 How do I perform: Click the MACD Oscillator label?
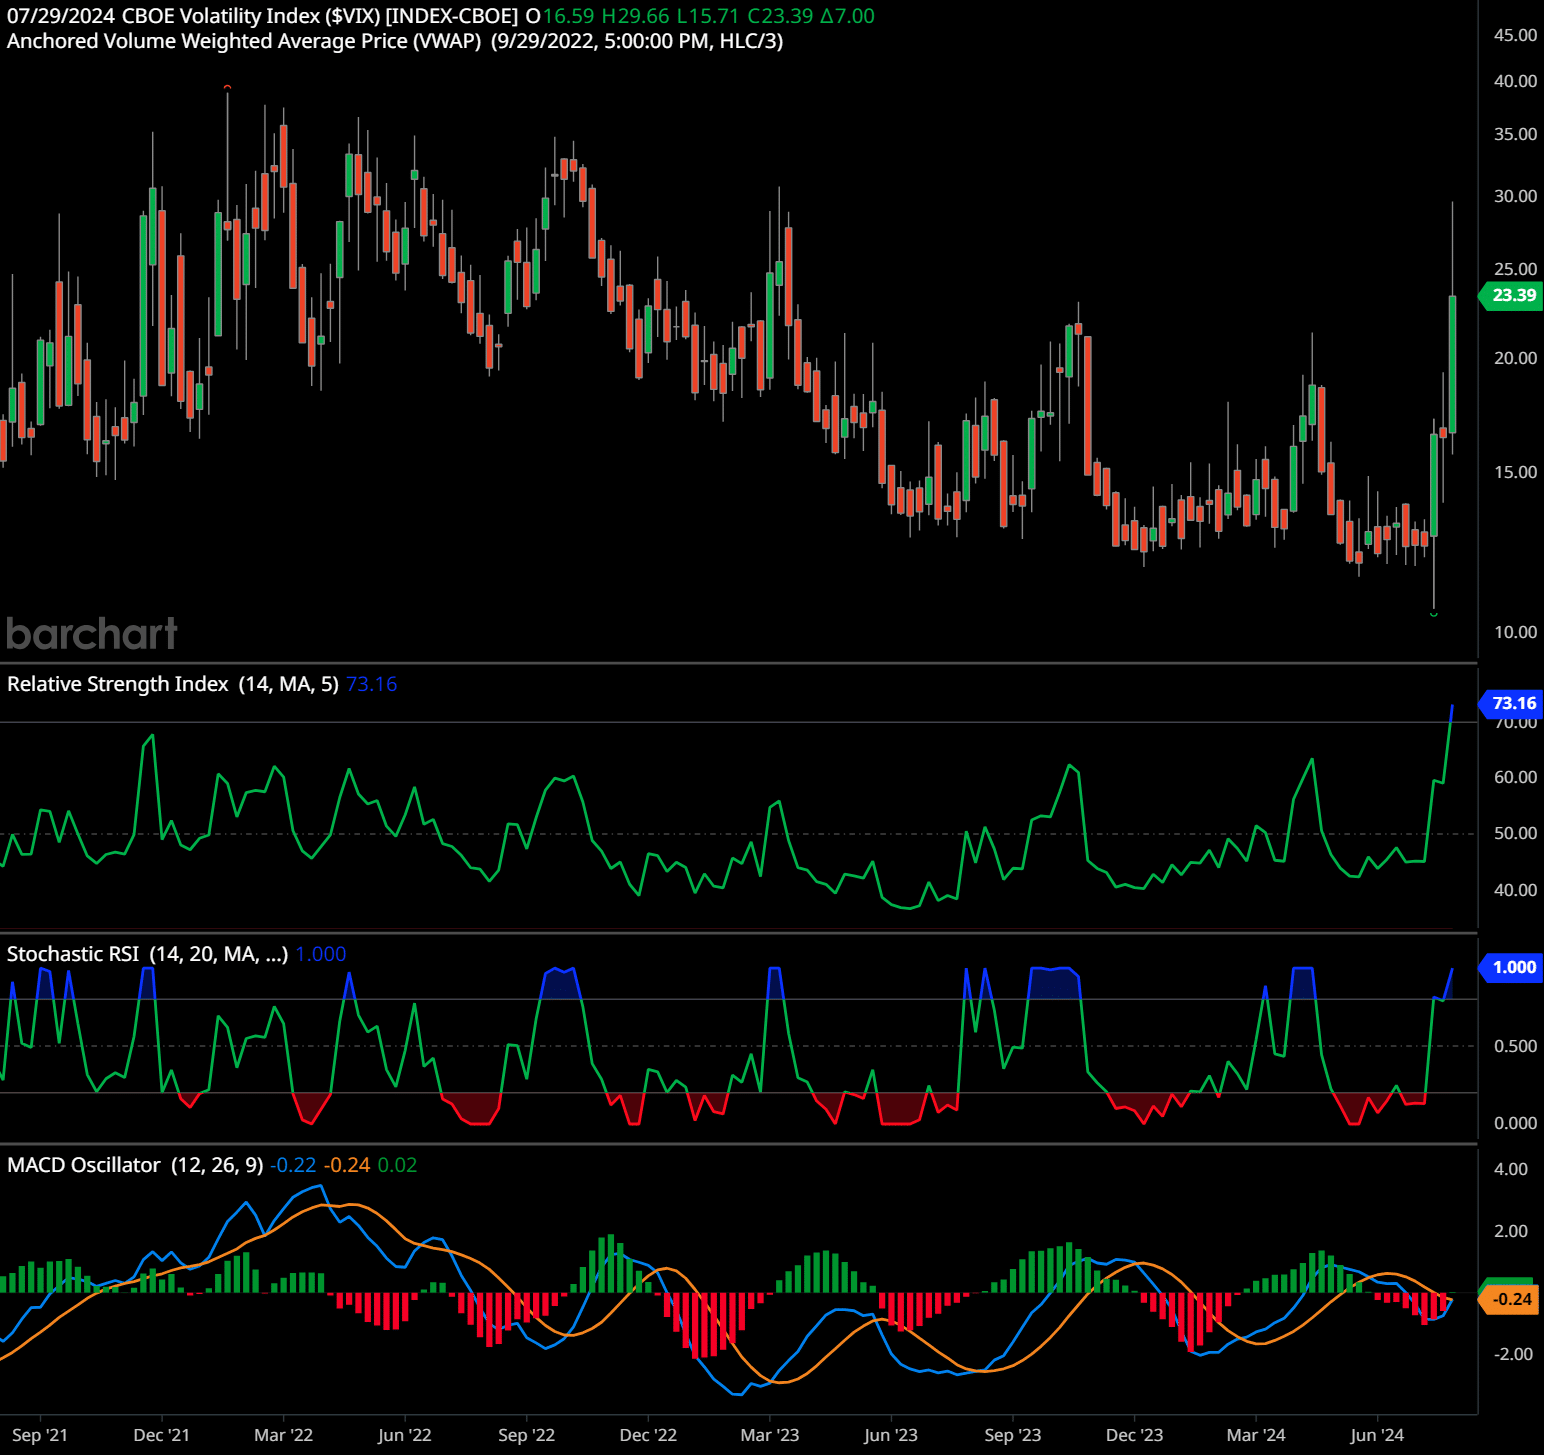pyautogui.click(x=135, y=1165)
